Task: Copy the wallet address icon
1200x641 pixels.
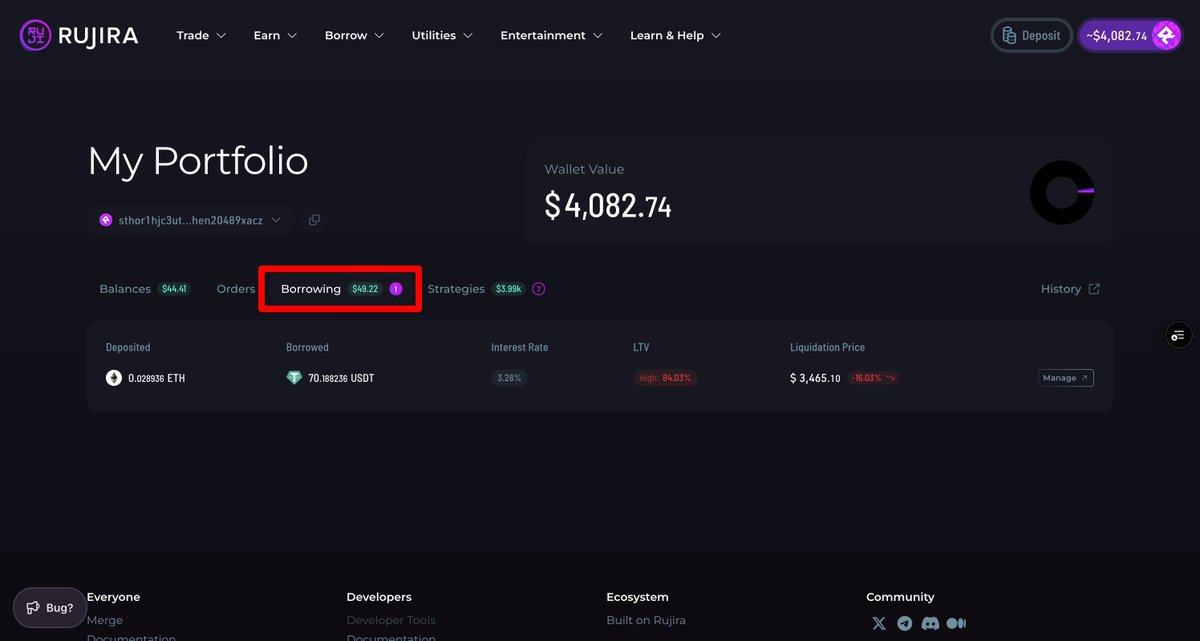Action: [x=314, y=220]
